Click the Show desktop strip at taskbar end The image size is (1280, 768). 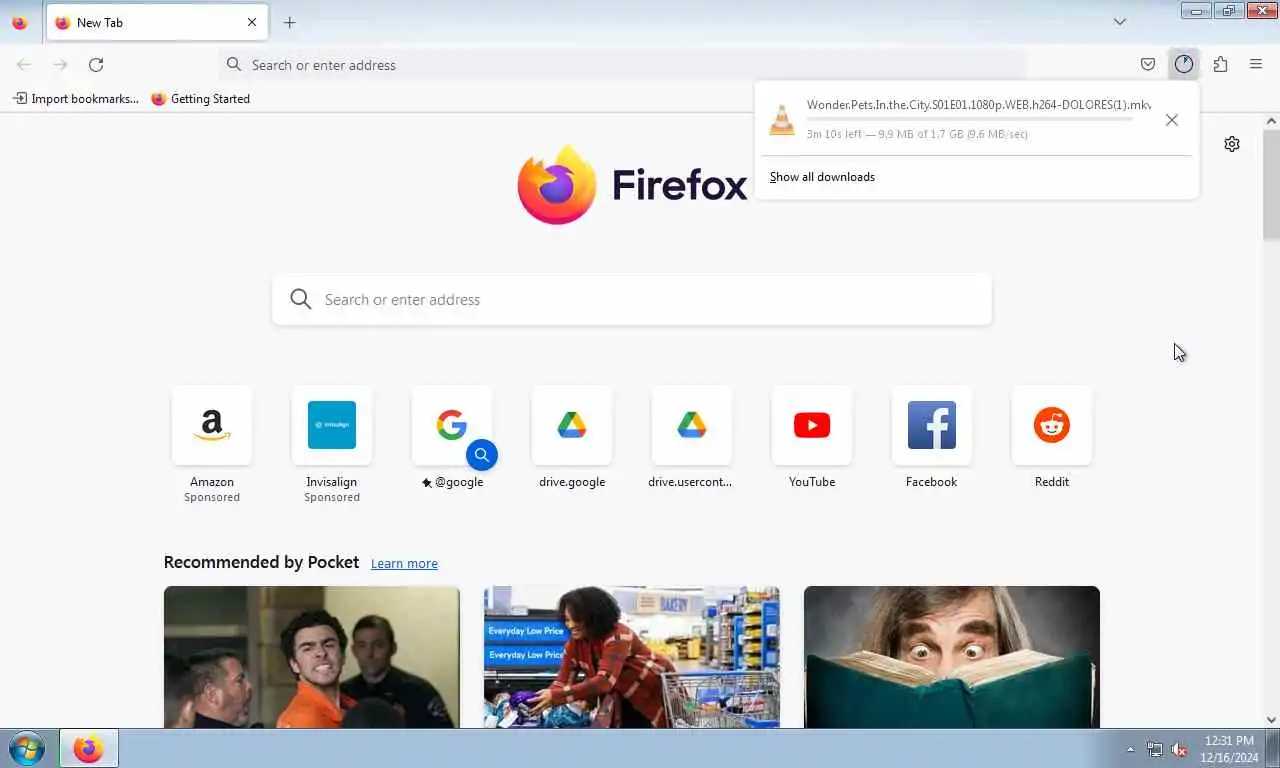point(1273,749)
